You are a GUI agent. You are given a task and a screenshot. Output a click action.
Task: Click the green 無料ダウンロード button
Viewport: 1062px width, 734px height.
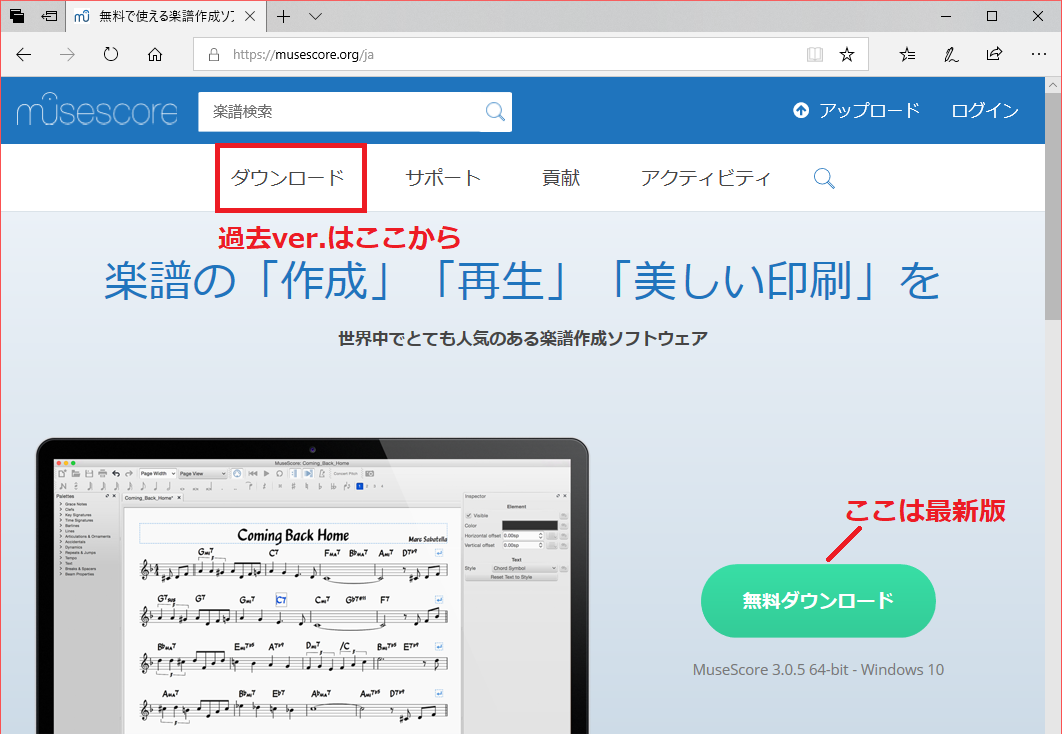point(818,601)
